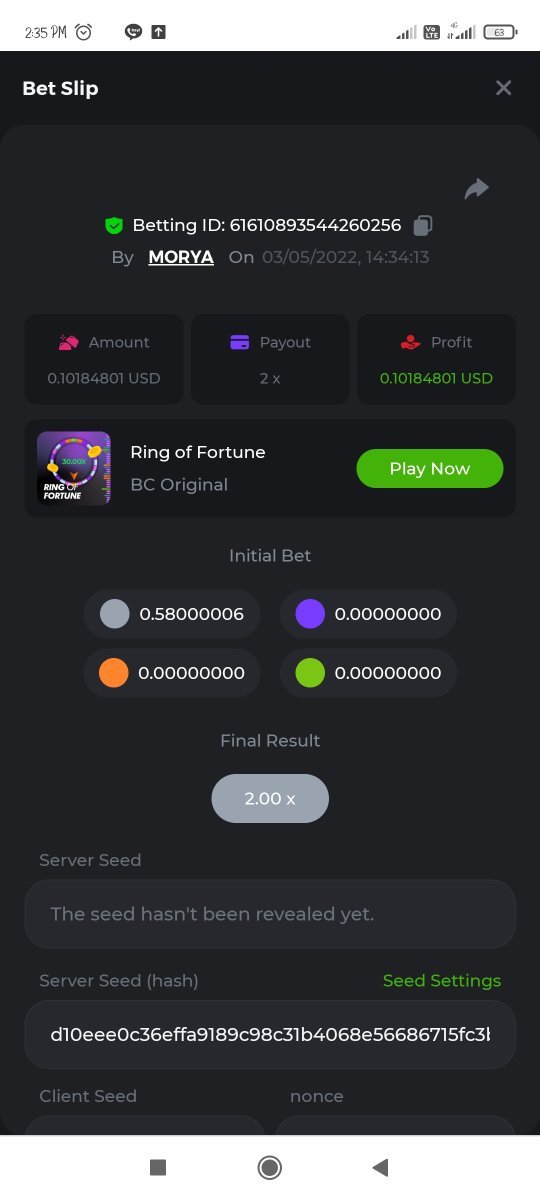Select the purple color bet circle

(x=311, y=614)
